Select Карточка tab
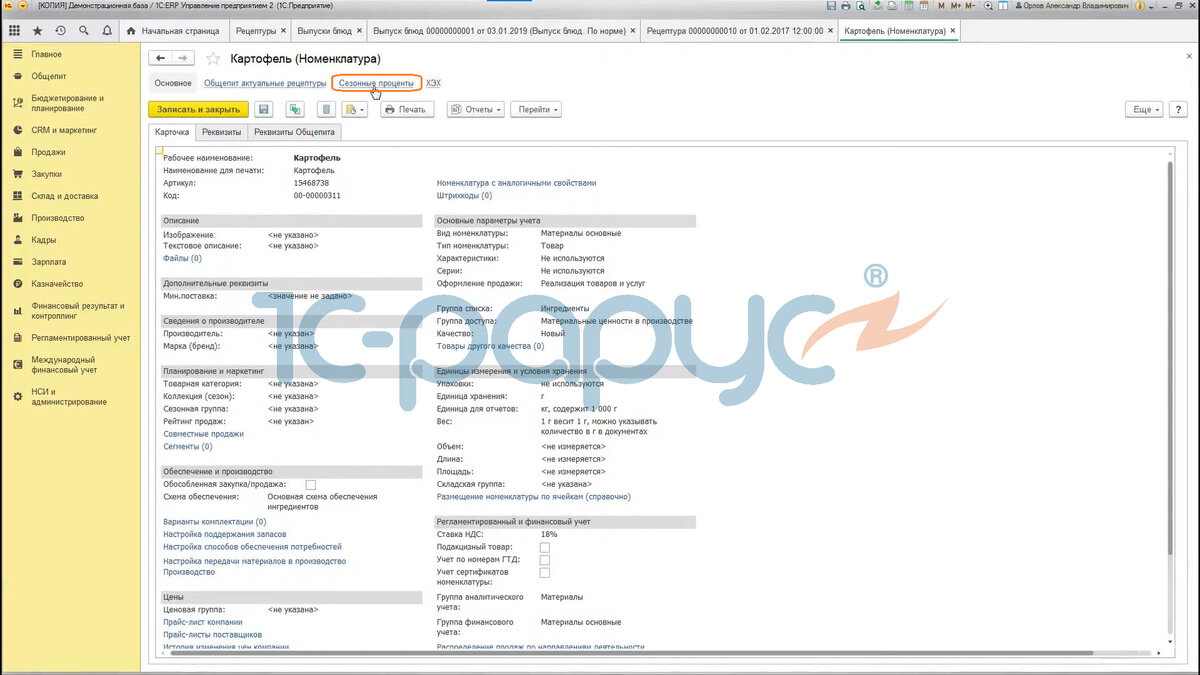 click(171, 131)
